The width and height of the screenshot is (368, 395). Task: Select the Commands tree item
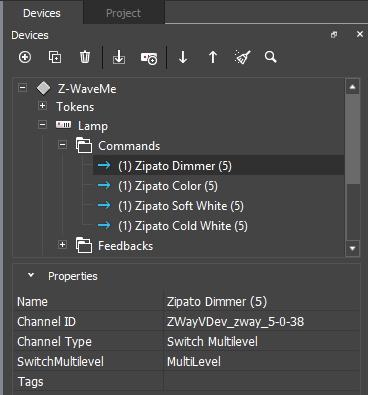(129, 146)
